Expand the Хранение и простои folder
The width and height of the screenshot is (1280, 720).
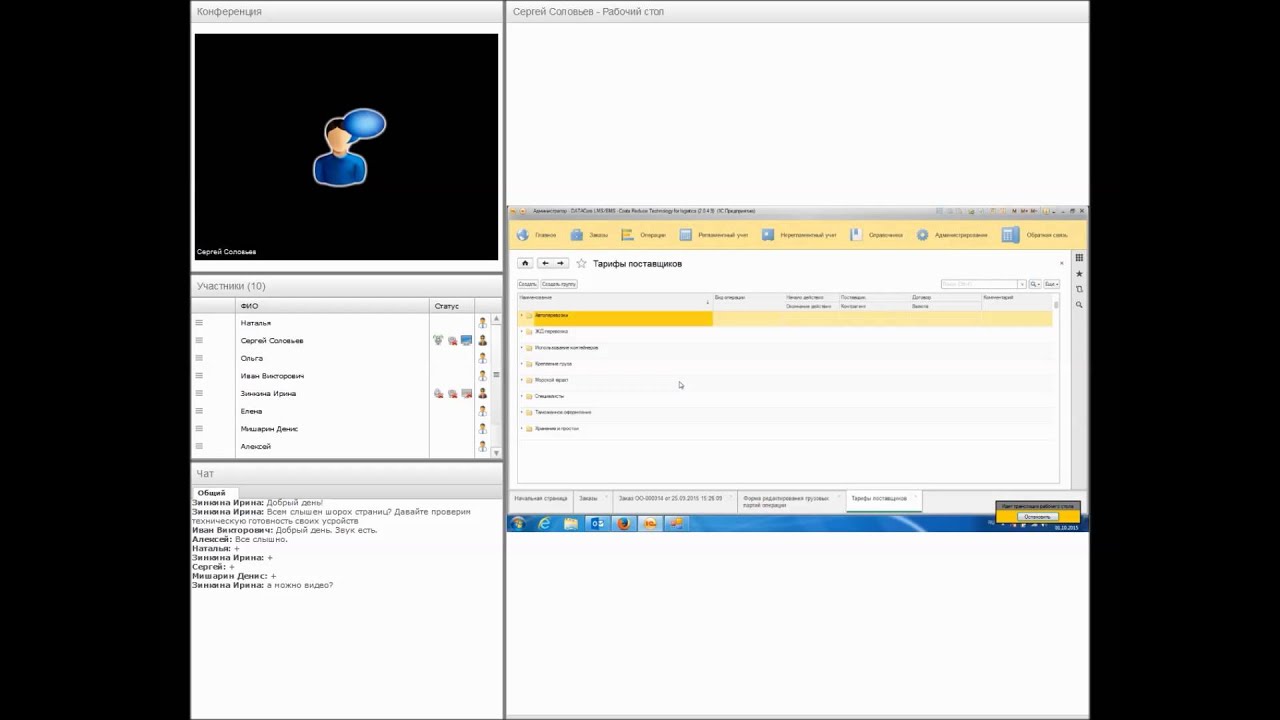521,428
